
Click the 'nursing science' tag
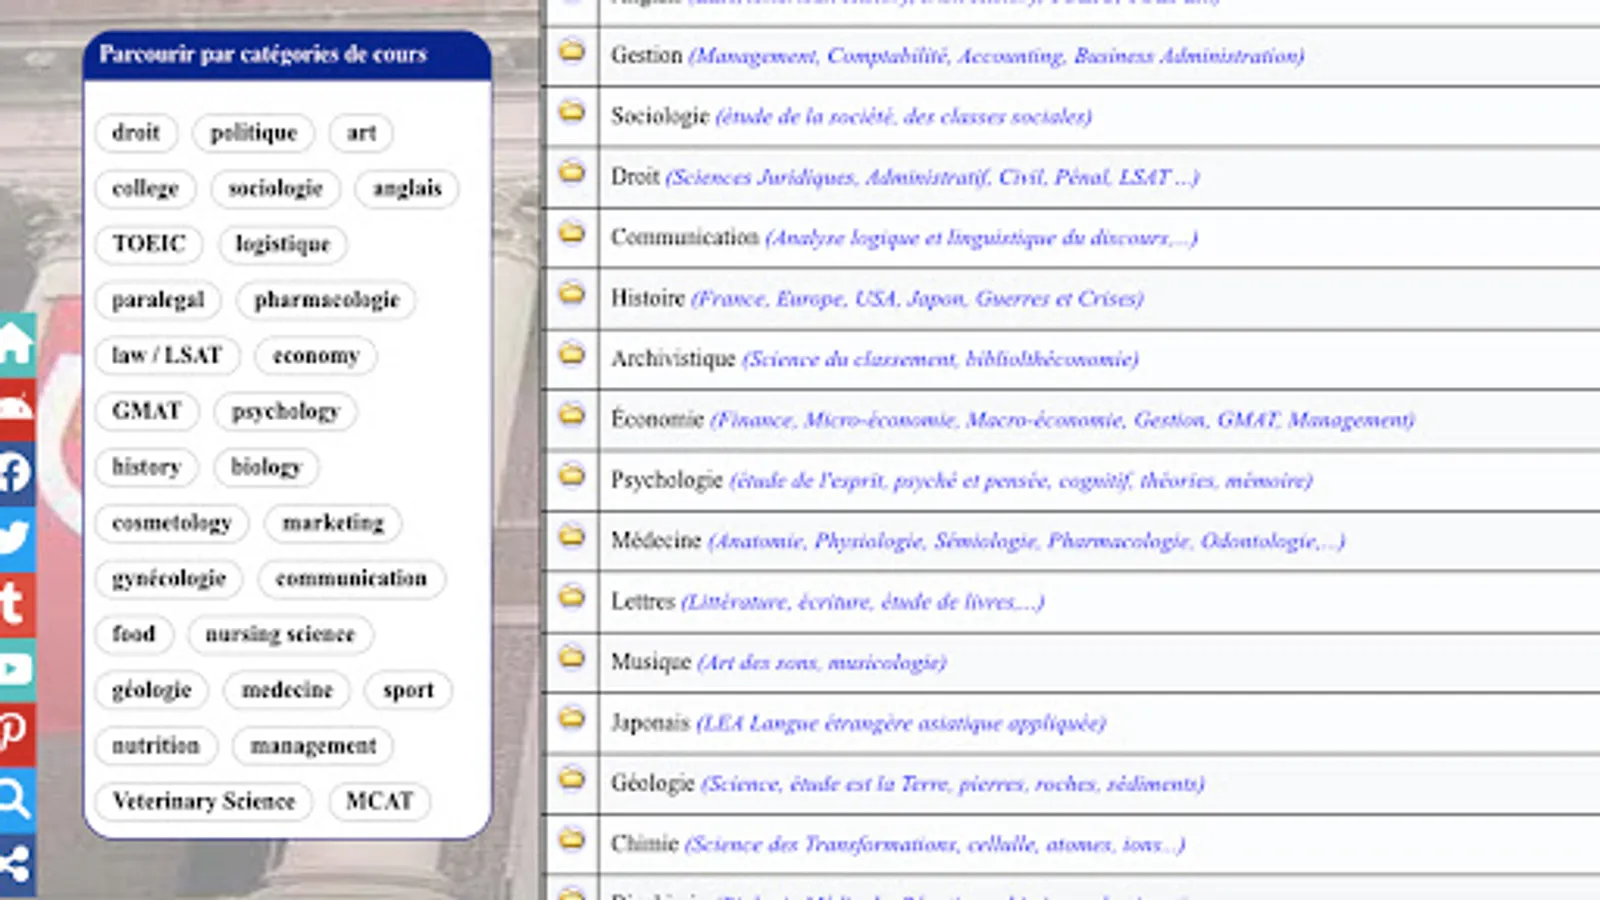point(280,634)
